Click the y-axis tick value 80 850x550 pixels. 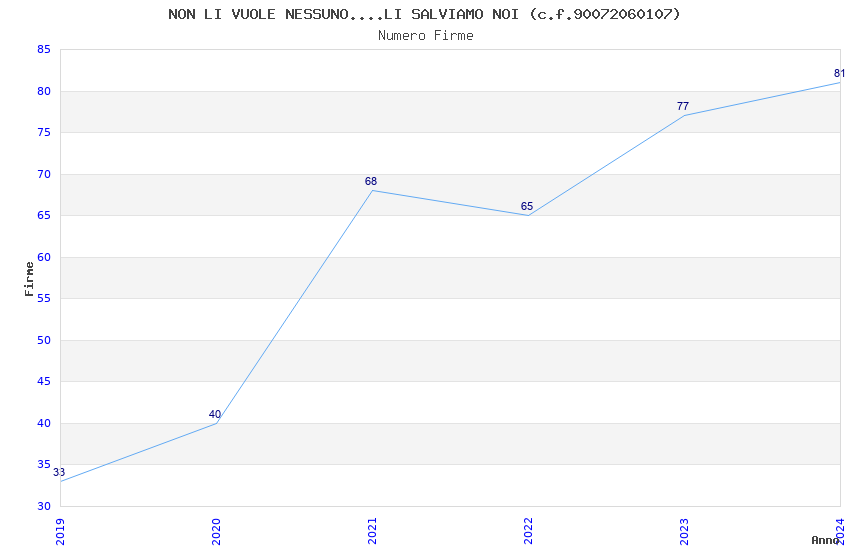pos(44,91)
